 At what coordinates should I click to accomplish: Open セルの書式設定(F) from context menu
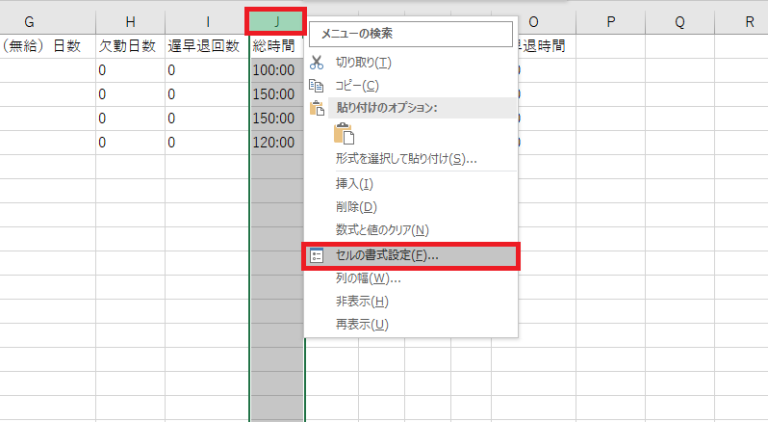click(x=386, y=256)
